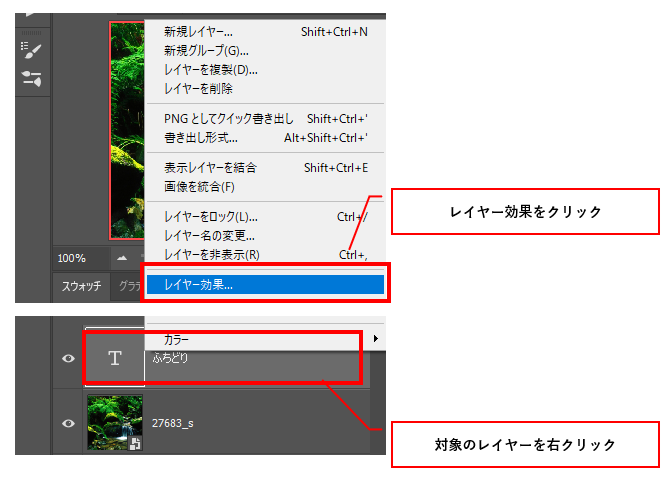Expand the カラー submenu arrow

click(375, 340)
